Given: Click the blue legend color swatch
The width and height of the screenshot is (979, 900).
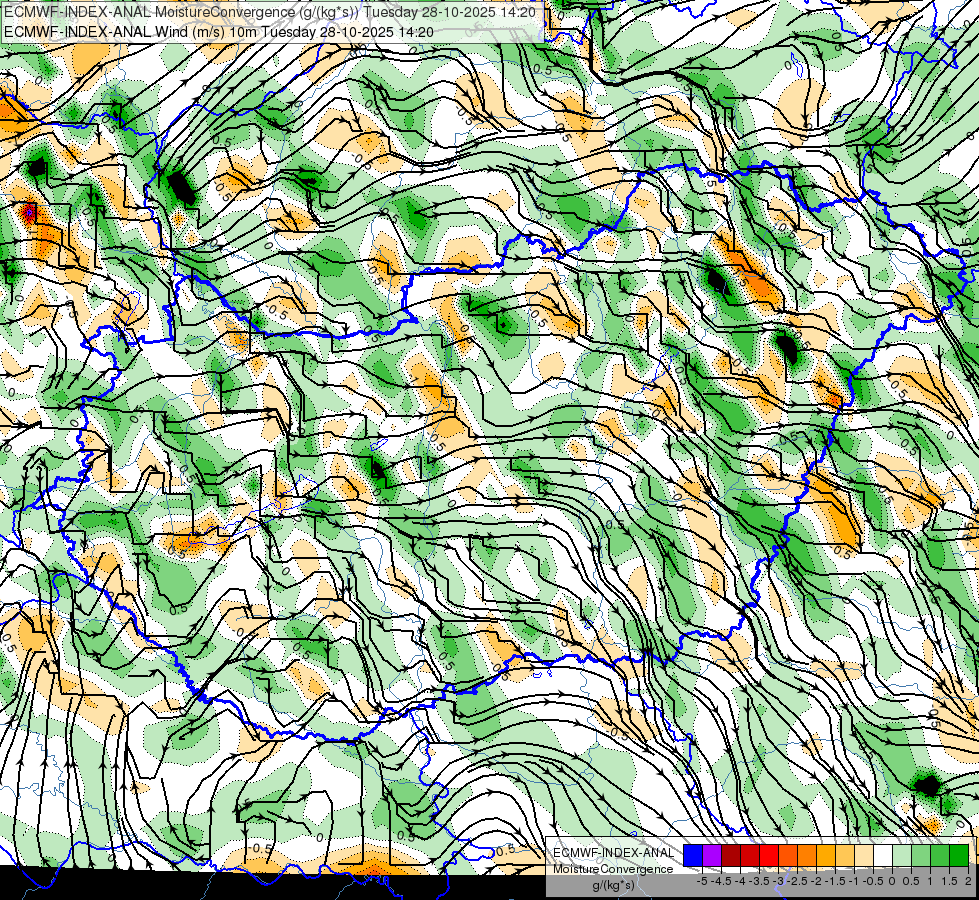Looking at the screenshot, I should point(693,856).
